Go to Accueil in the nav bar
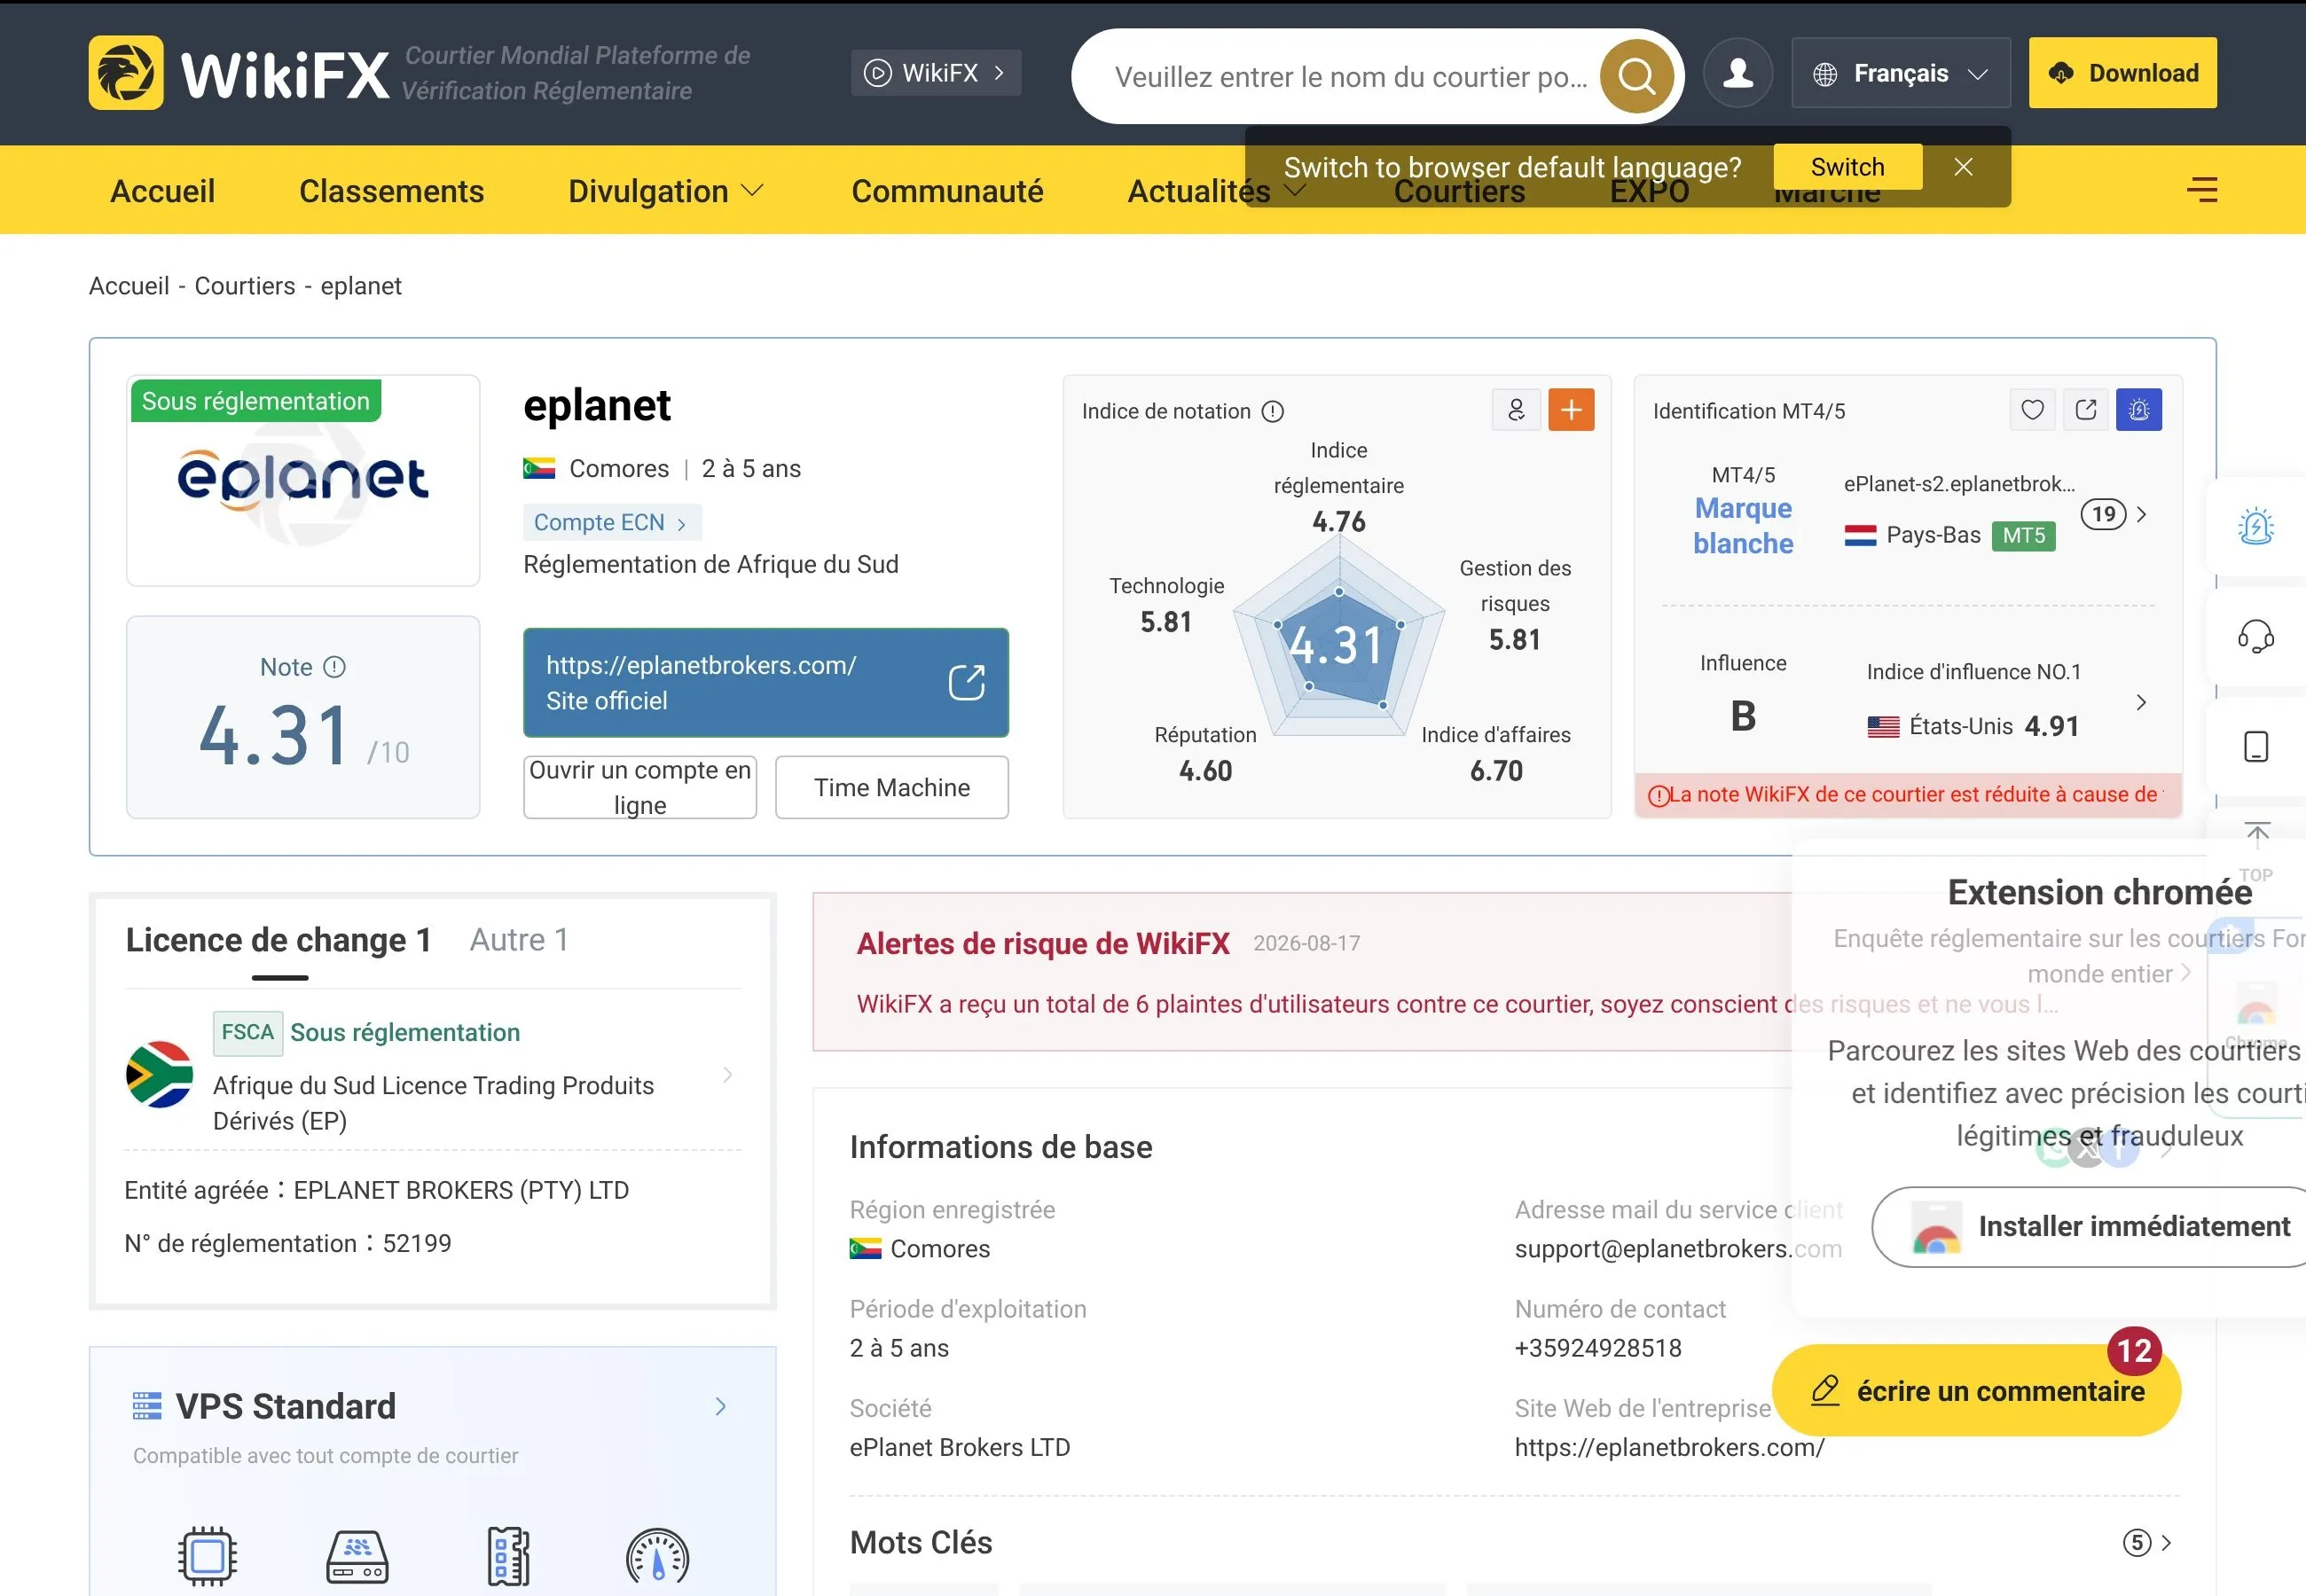 pos(162,191)
